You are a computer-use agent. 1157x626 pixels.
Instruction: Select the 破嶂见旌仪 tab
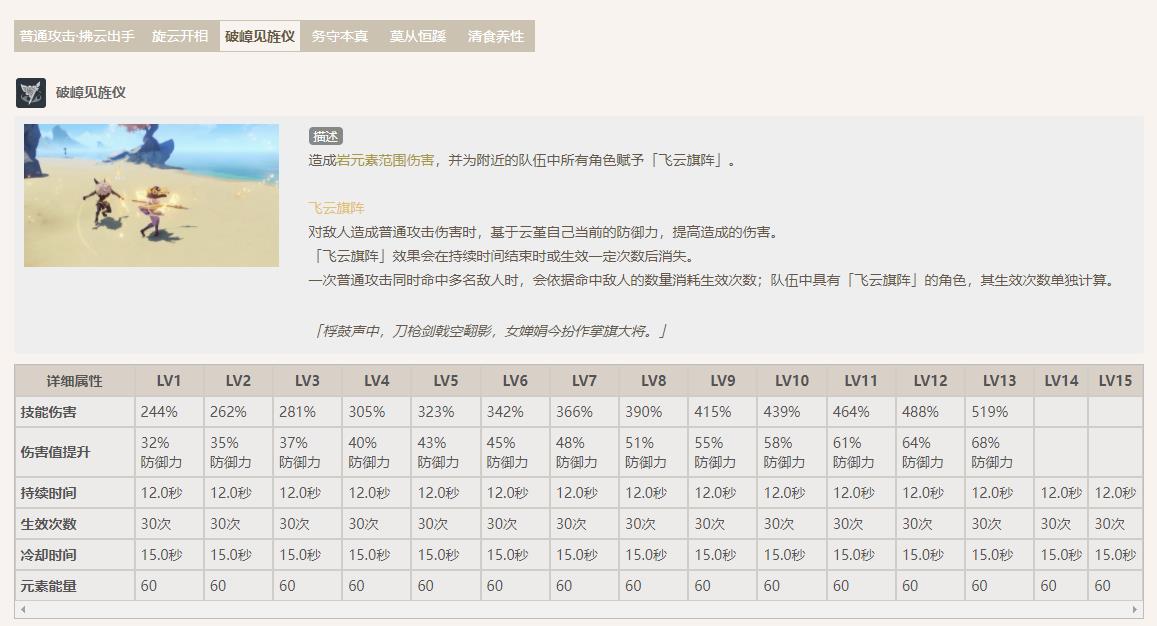point(259,34)
